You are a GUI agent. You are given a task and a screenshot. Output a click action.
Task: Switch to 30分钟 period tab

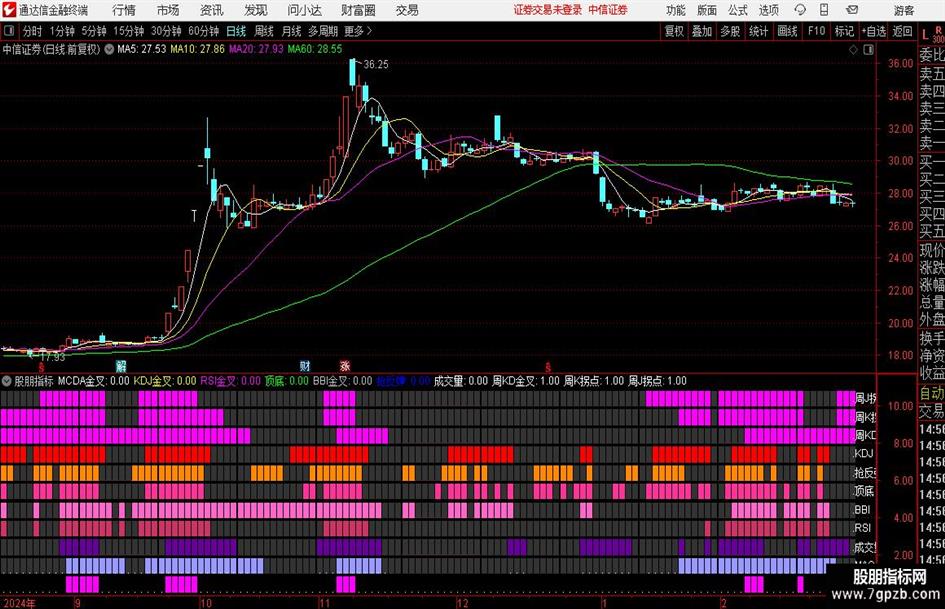tap(166, 31)
